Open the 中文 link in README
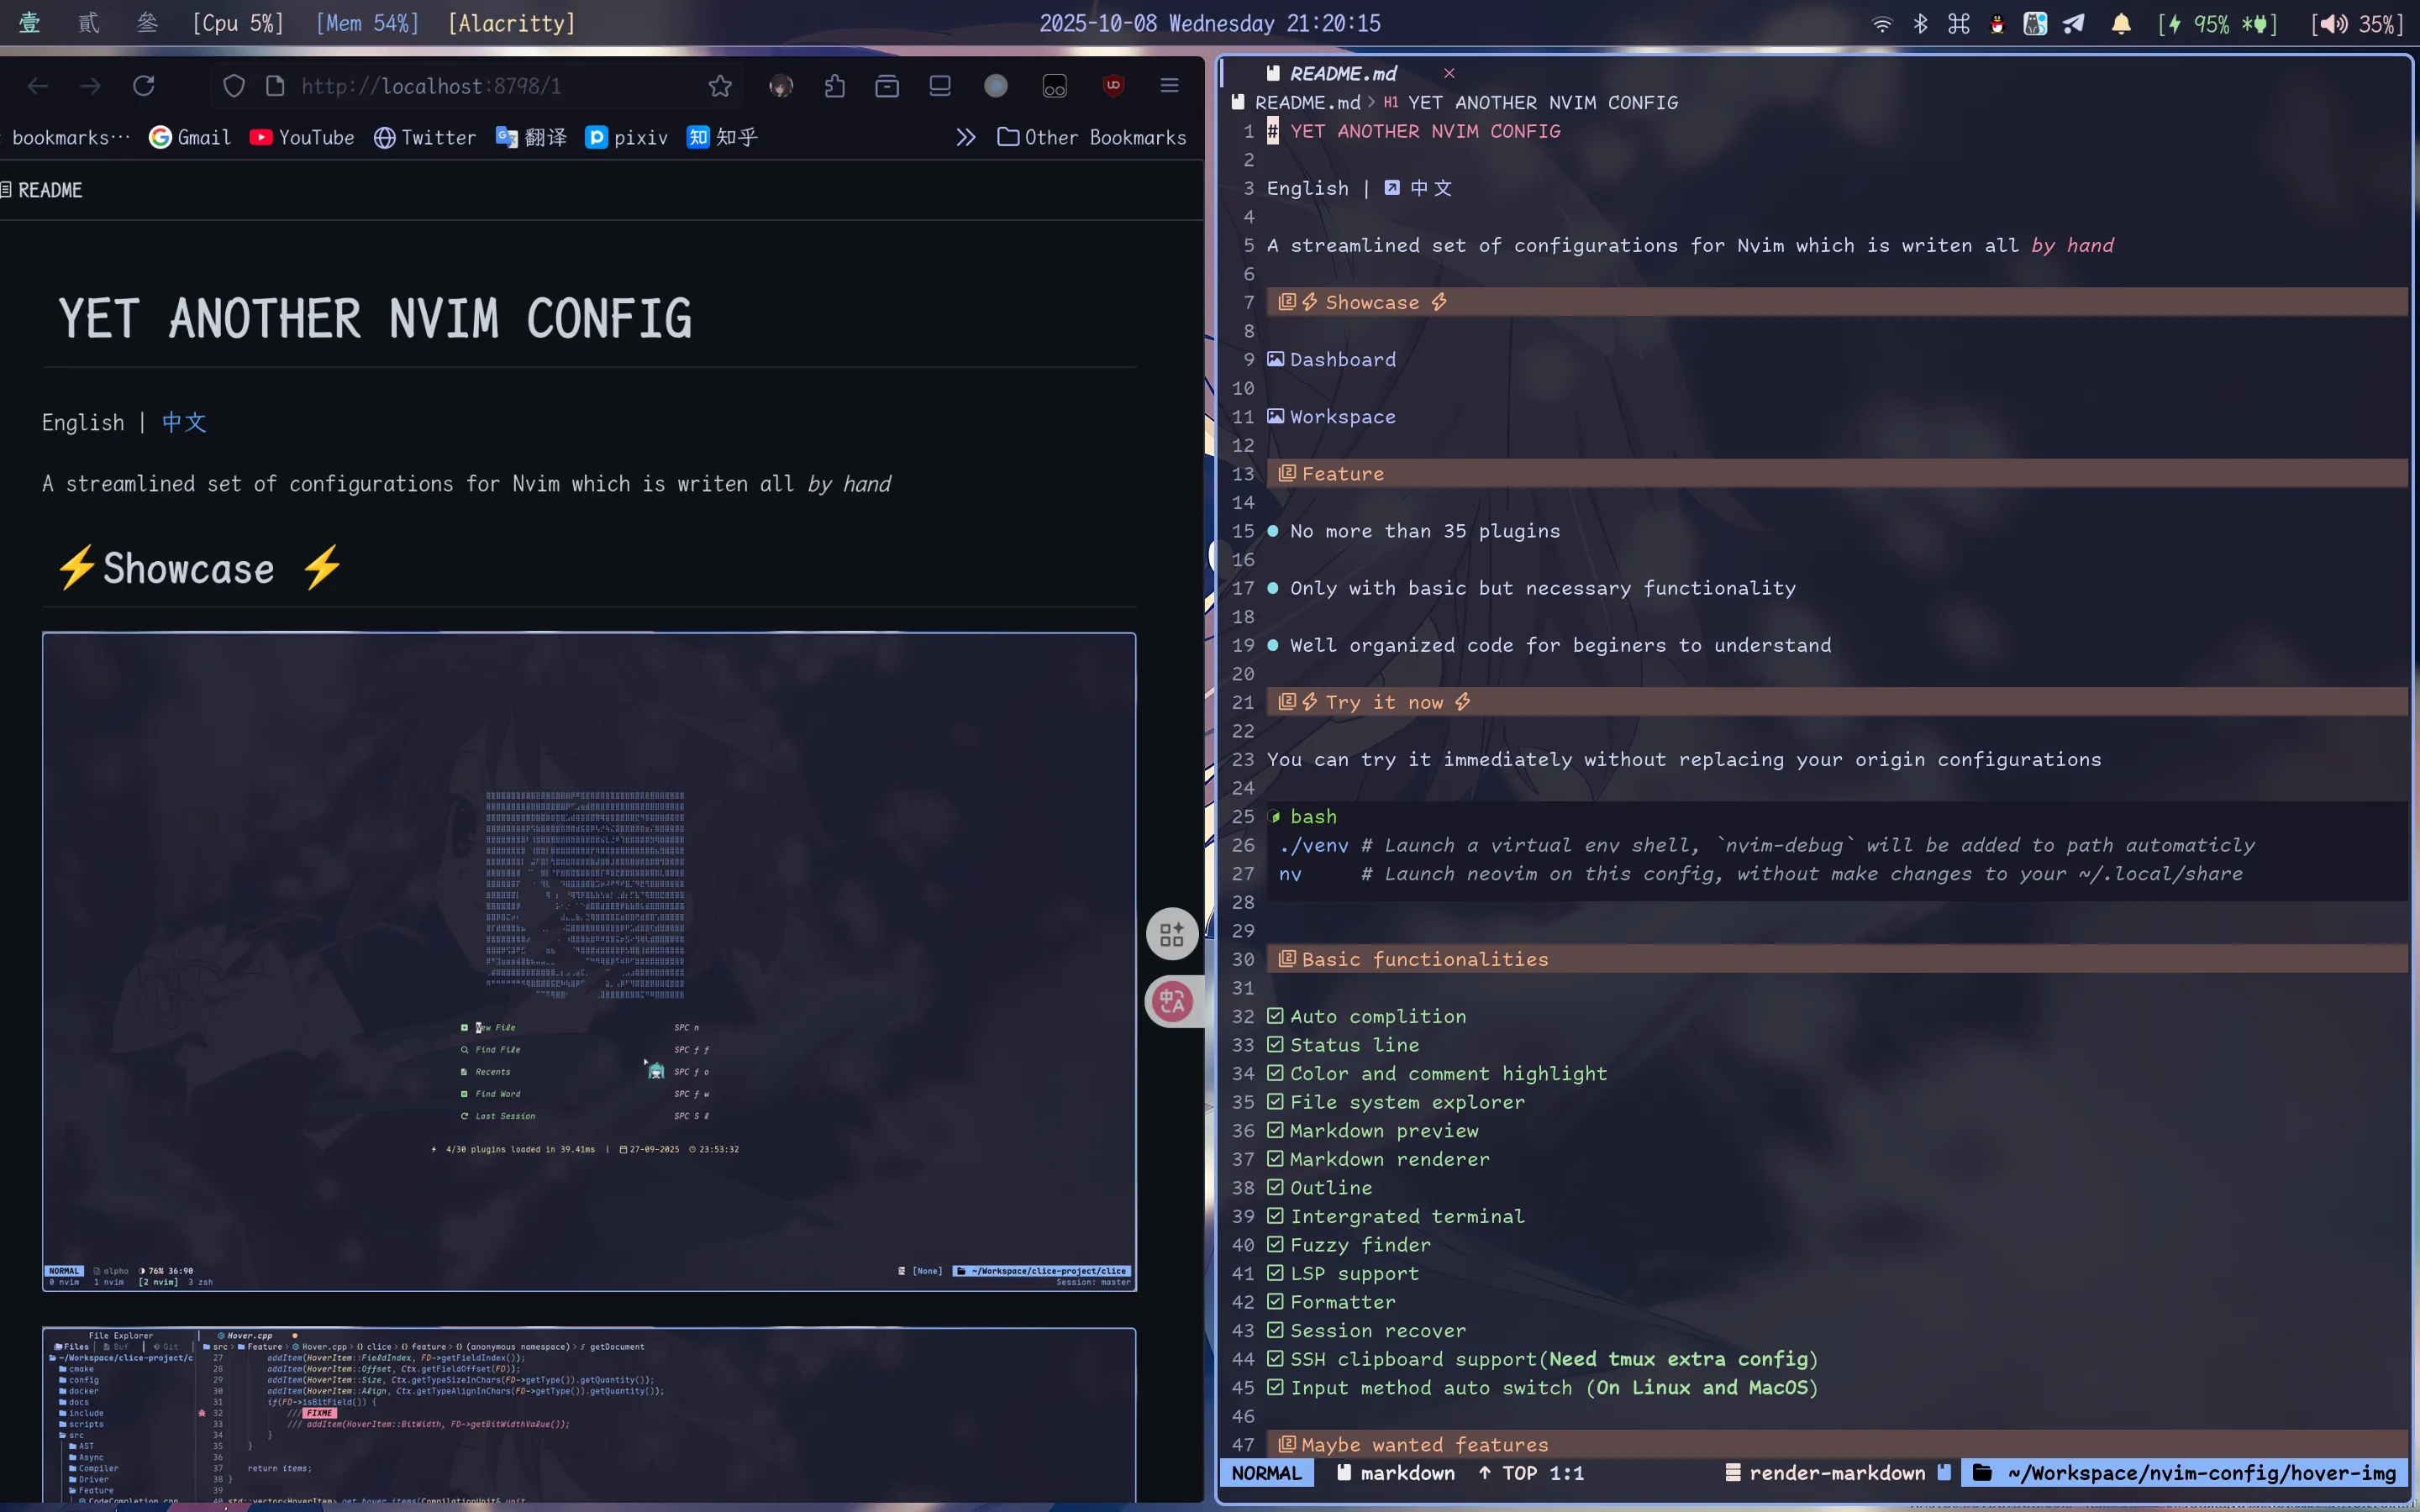Image resolution: width=2420 pixels, height=1512 pixels. point(184,422)
